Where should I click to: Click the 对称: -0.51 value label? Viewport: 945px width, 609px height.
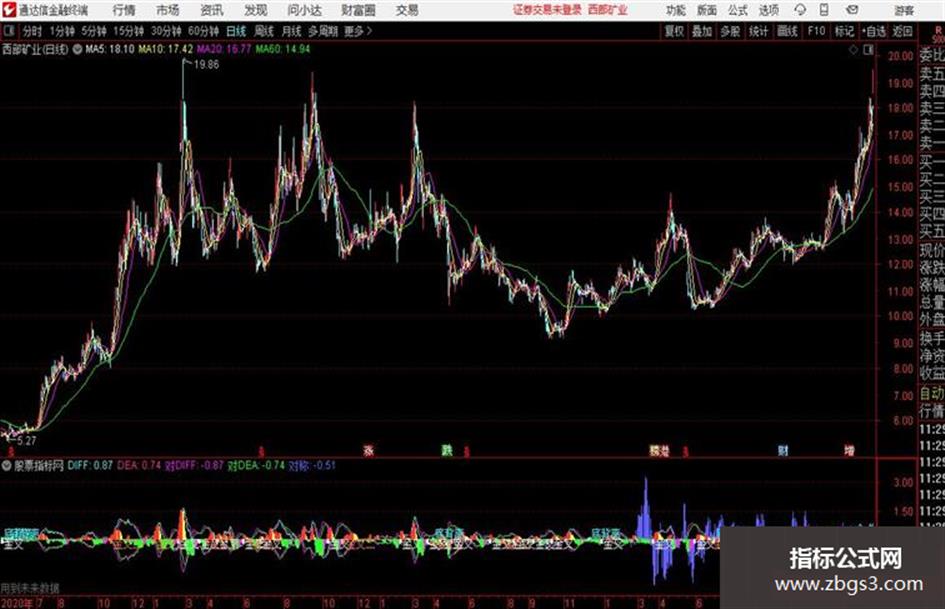click(312, 465)
